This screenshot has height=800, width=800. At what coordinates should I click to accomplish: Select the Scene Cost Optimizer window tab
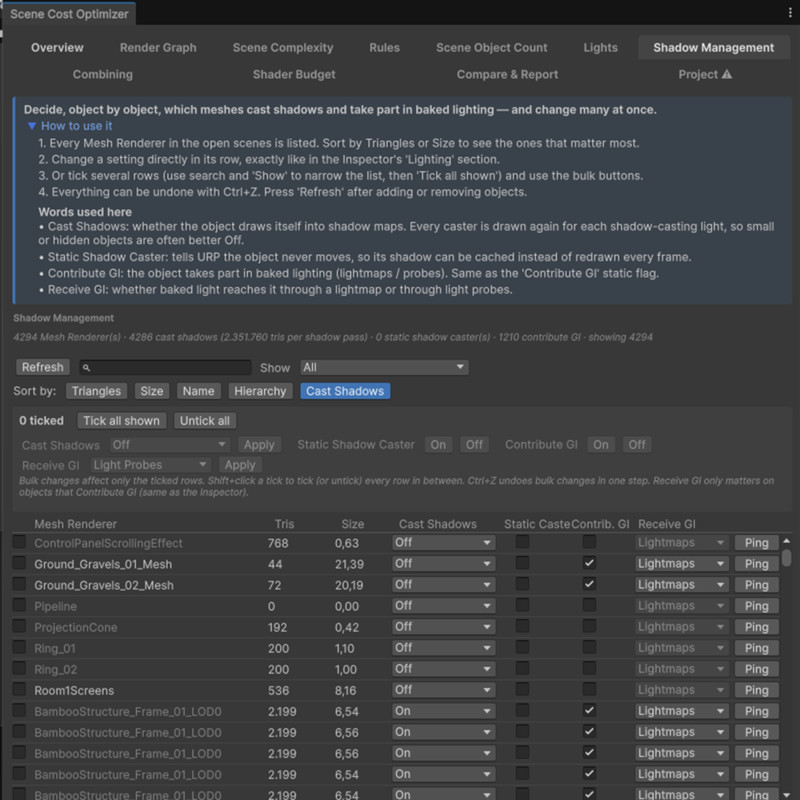69,14
